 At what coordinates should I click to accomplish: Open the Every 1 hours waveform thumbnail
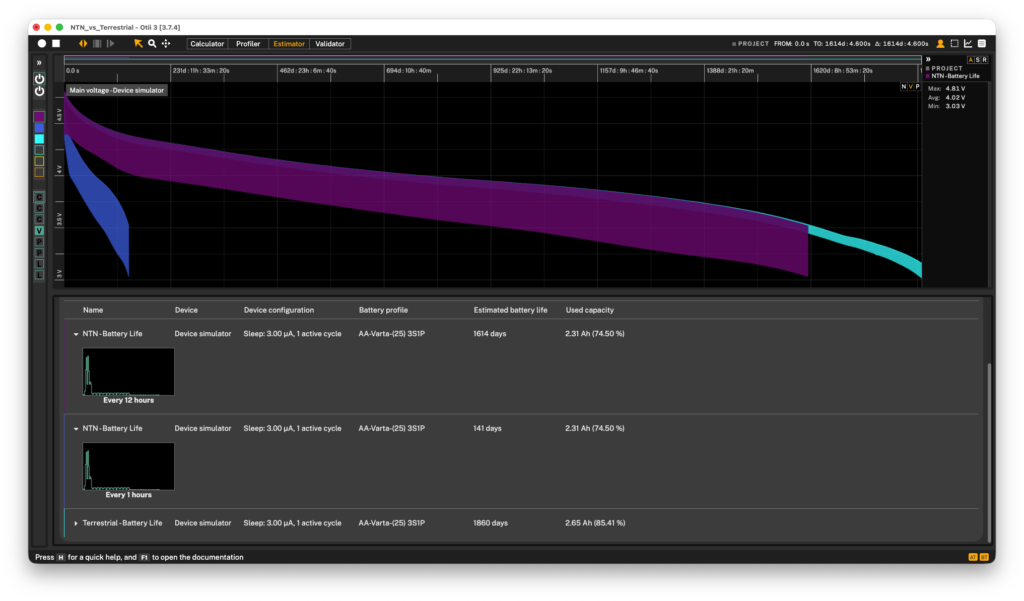coord(129,466)
